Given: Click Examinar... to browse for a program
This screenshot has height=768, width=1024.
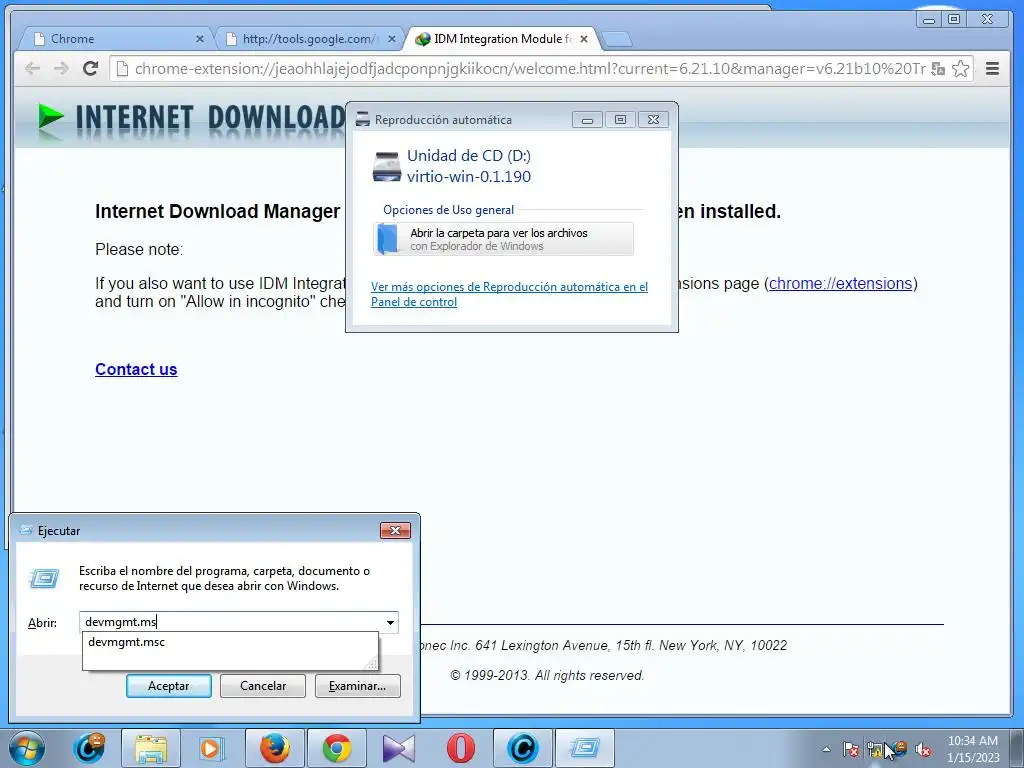Looking at the screenshot, I should (x=357, y=686).
